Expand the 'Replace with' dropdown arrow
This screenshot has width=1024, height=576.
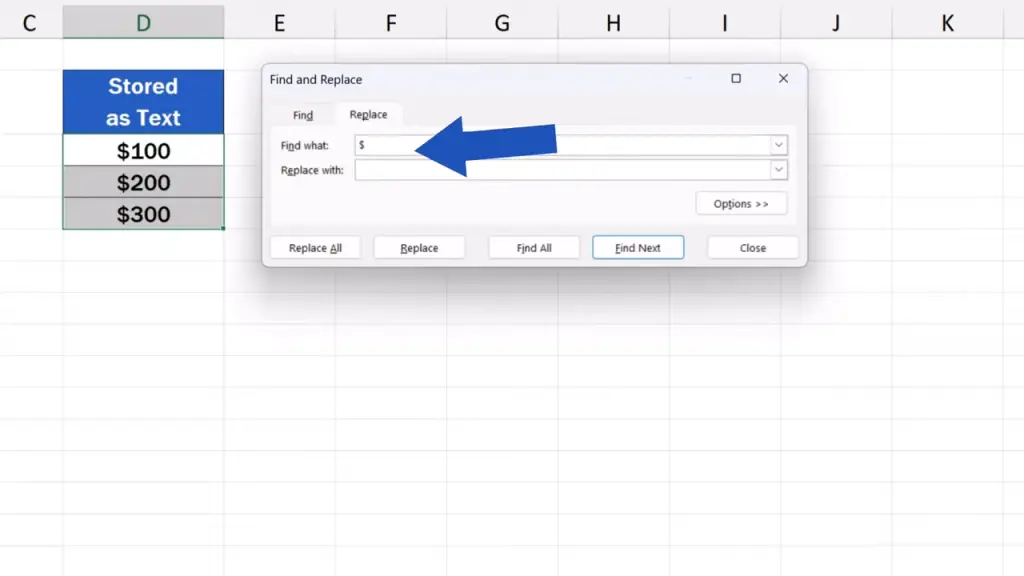tap(778, 171)
